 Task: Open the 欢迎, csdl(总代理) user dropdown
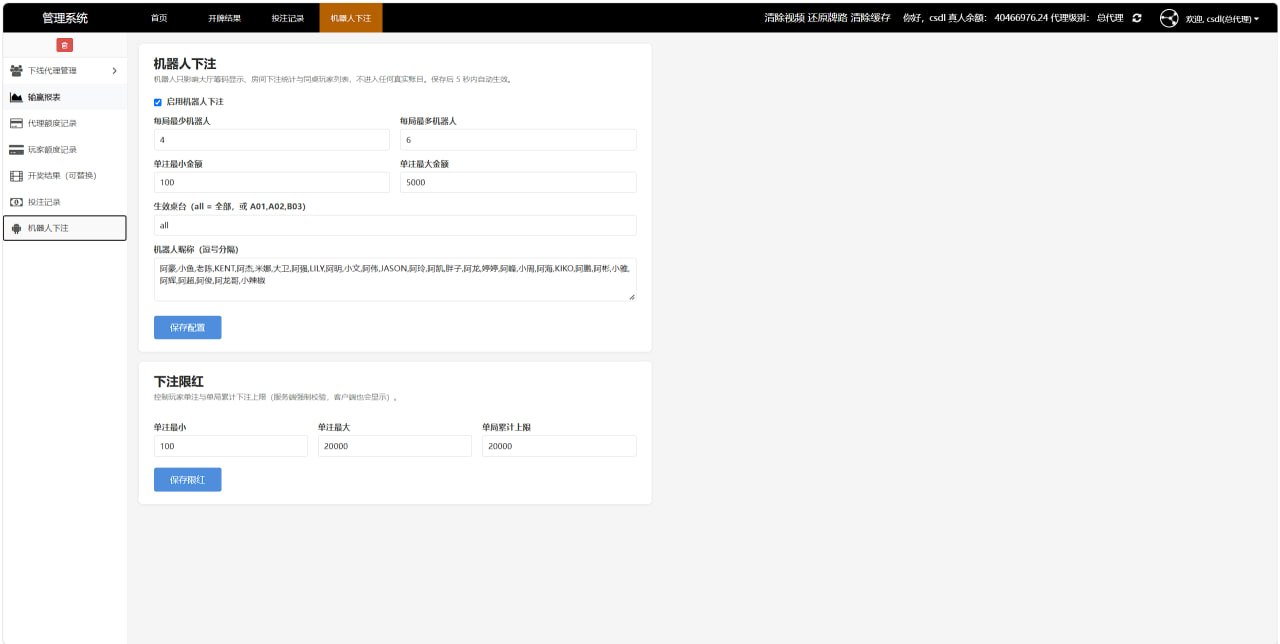point(1222,19)
